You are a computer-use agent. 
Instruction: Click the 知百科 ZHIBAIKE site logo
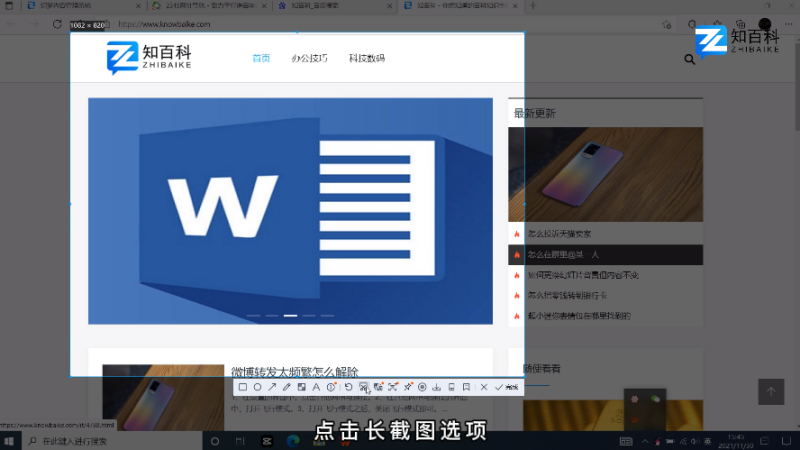149,58
